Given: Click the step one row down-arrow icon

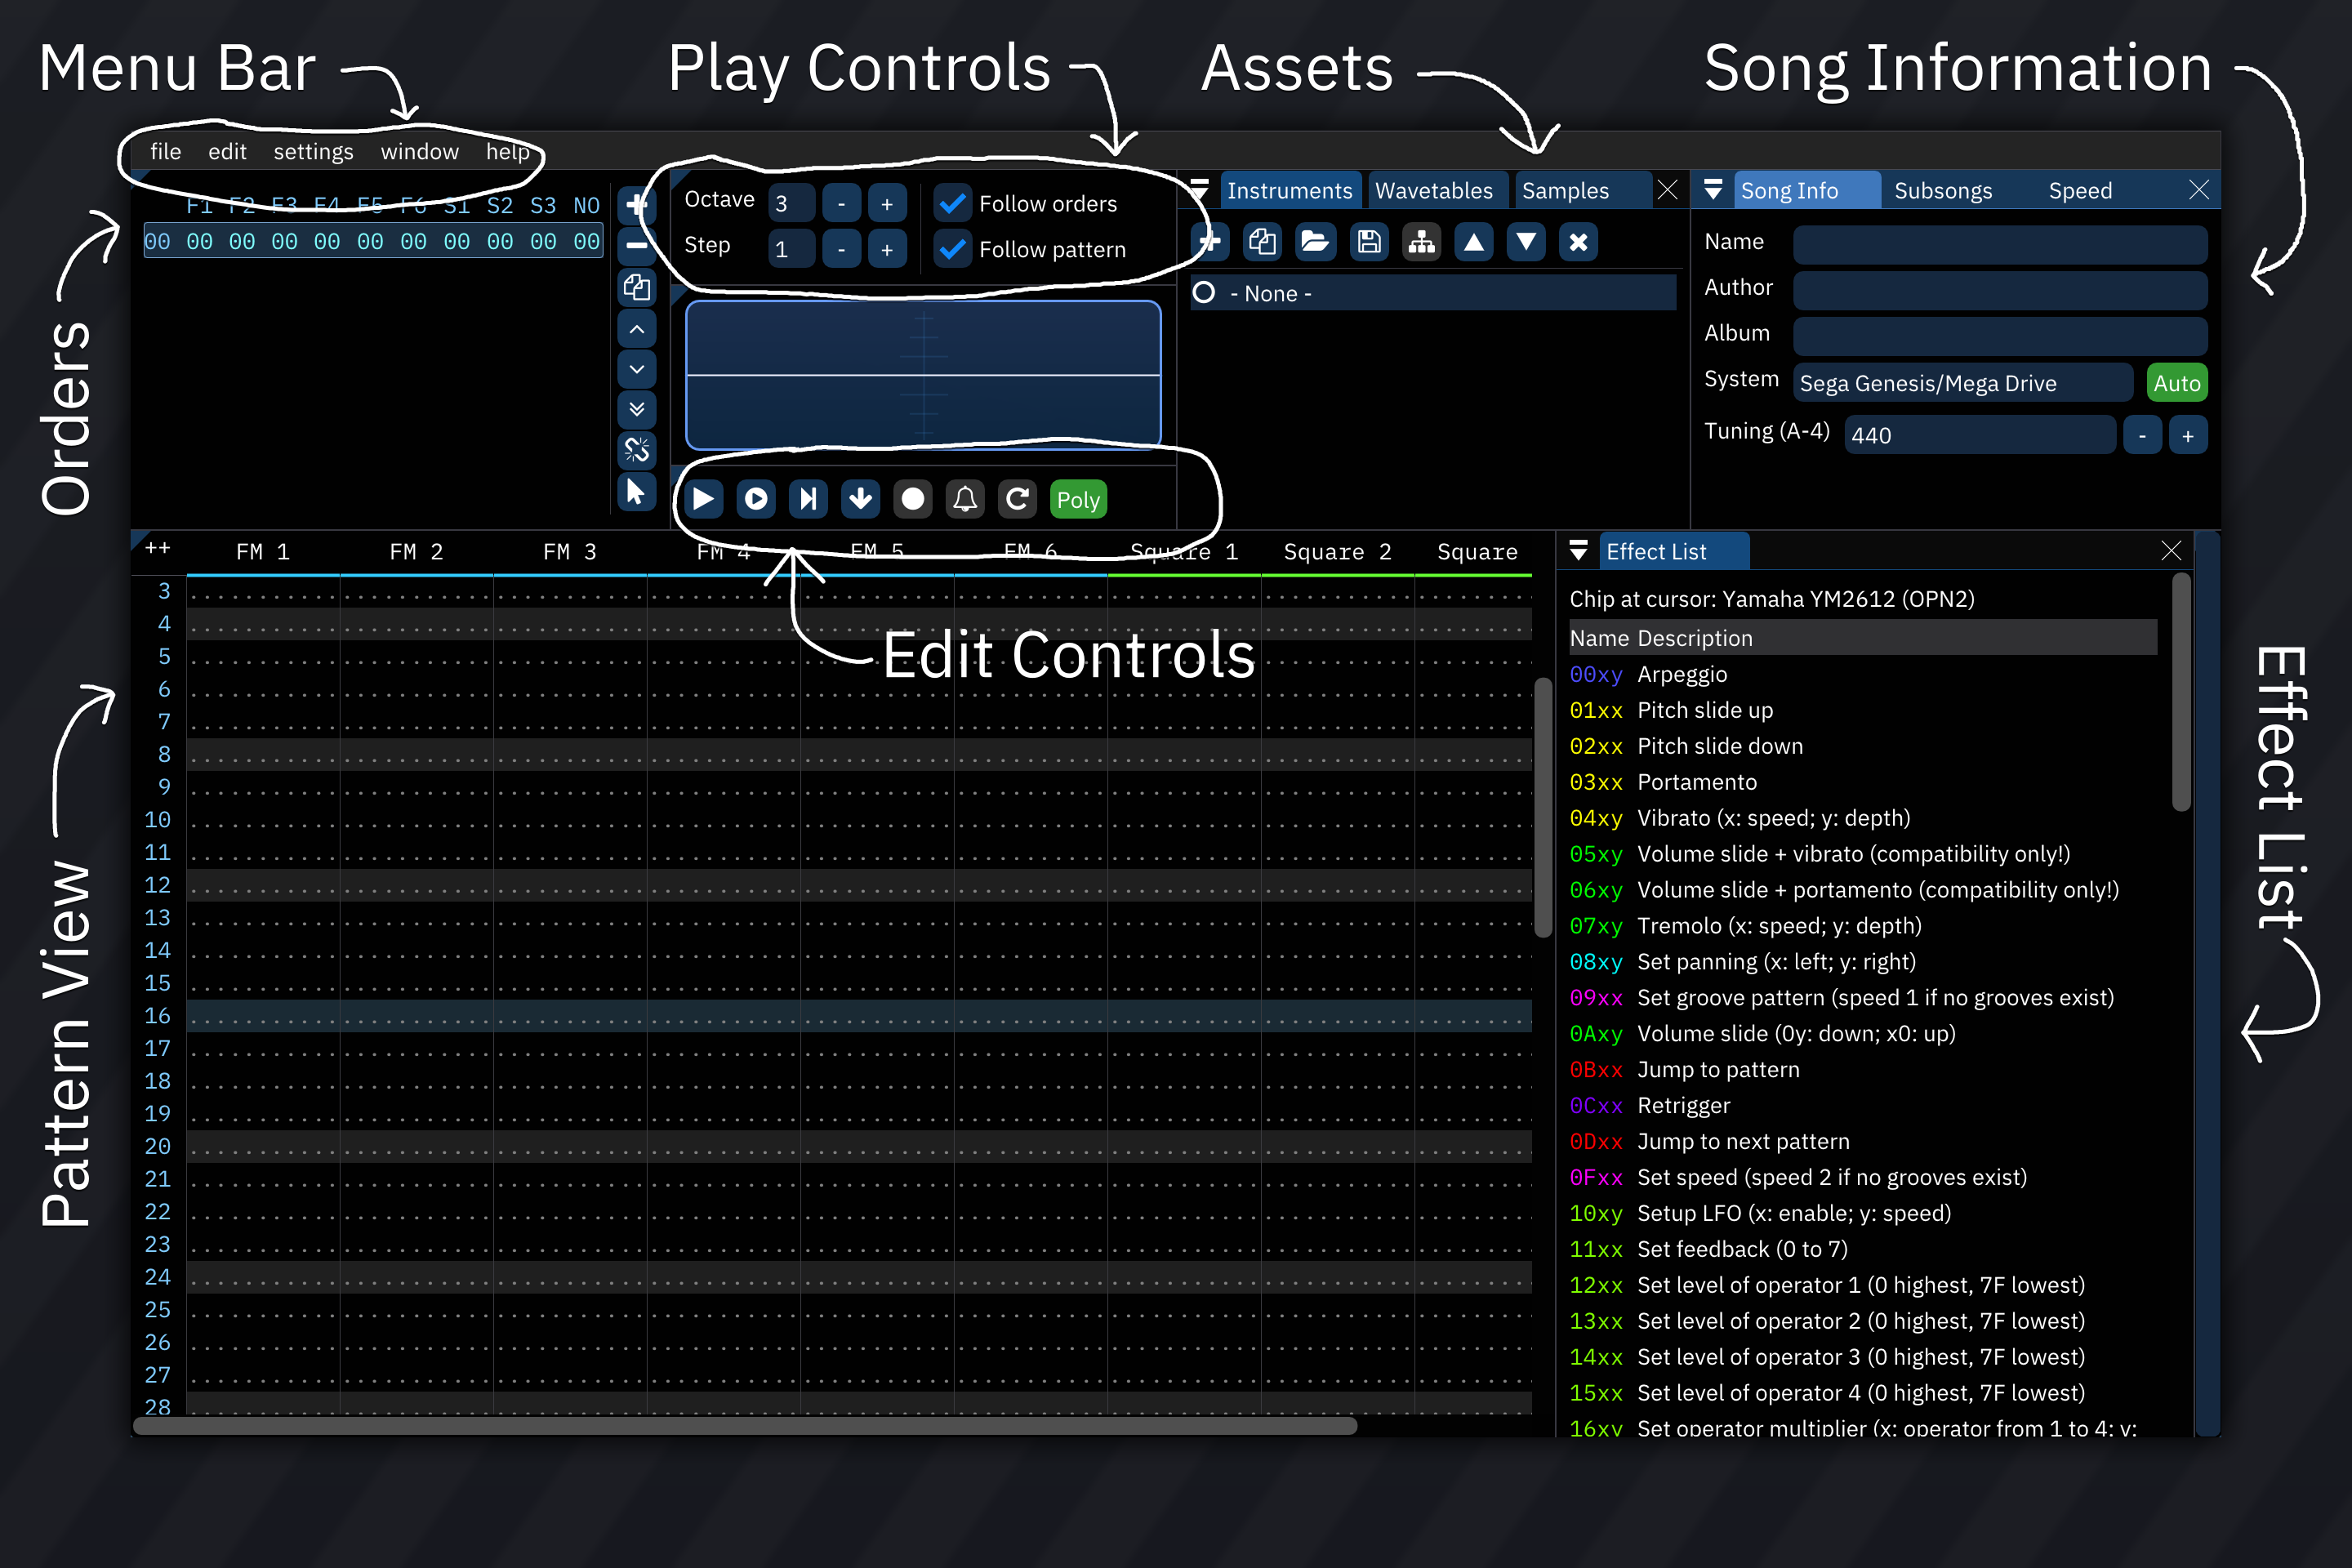Looking at the screenshot, I should [860, 499].
